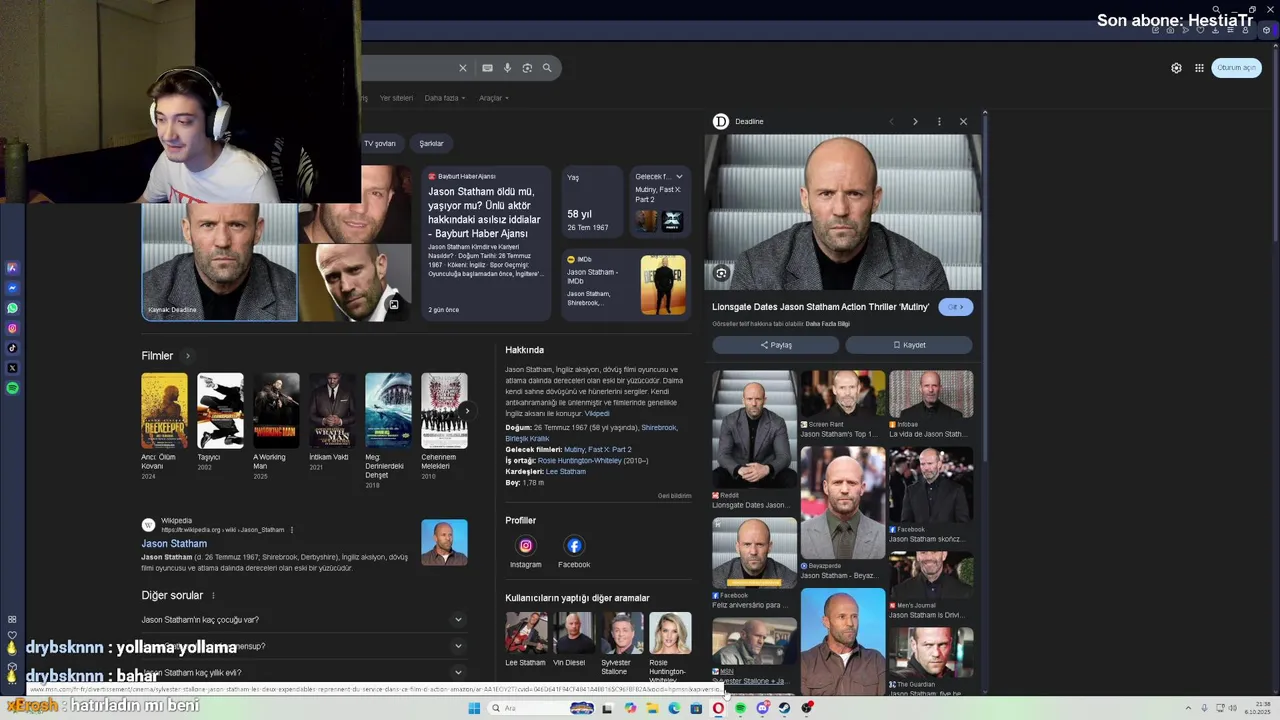Open the Facebook profile icon
The width and height of the screenshot is (1280, 720).
pos(574,546)
